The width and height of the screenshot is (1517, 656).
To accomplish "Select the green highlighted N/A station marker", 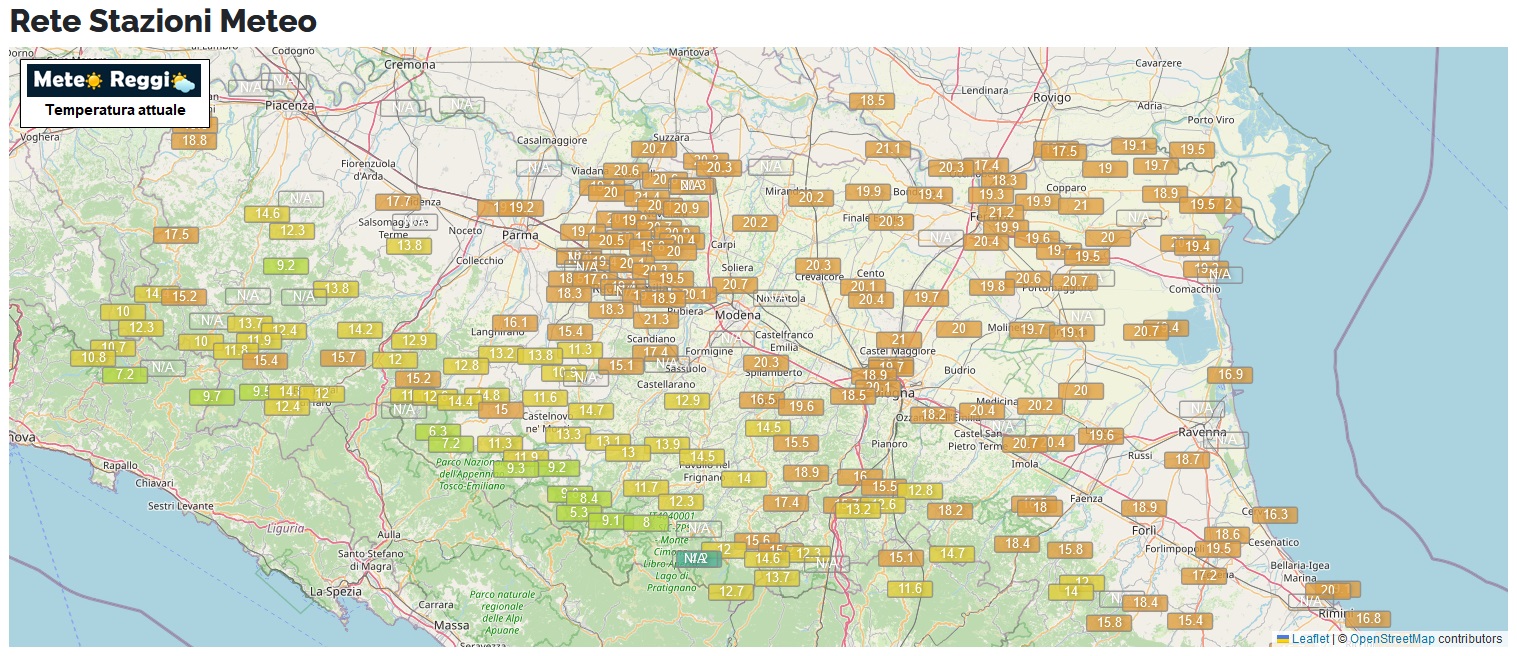I will [x=696, y=558].
